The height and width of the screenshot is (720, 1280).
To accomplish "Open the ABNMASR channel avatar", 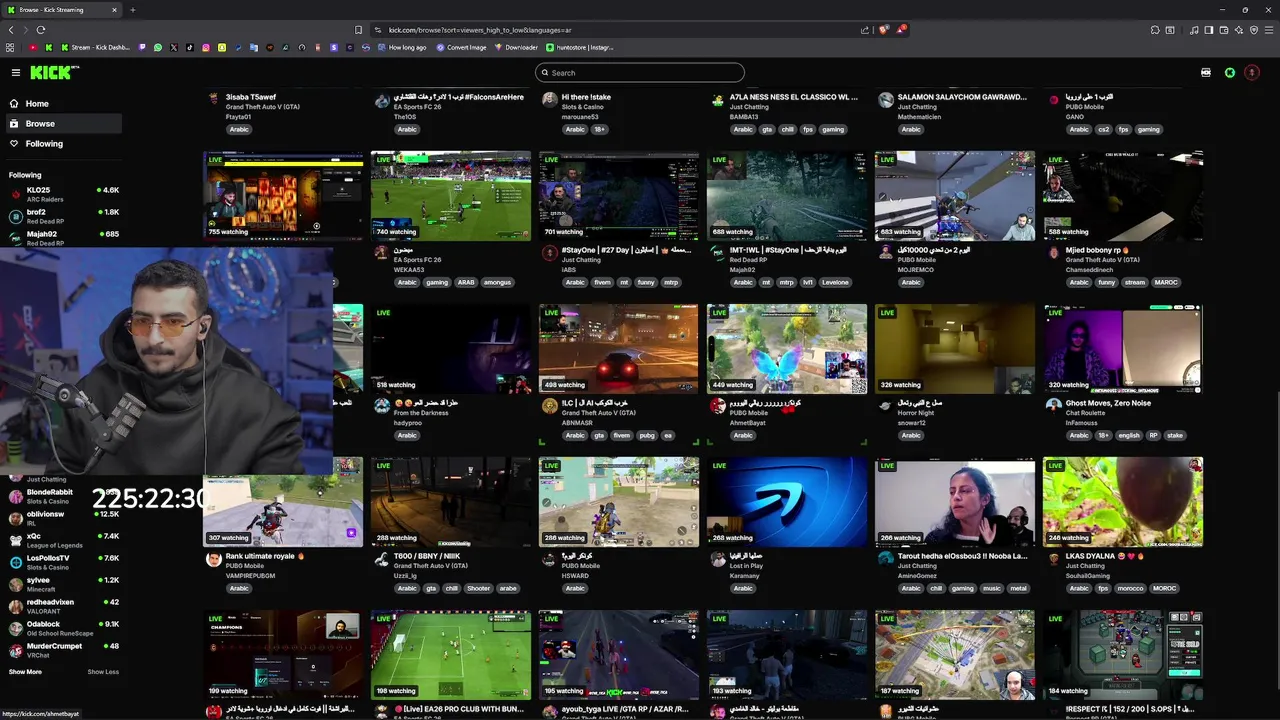I will (549, 406).
